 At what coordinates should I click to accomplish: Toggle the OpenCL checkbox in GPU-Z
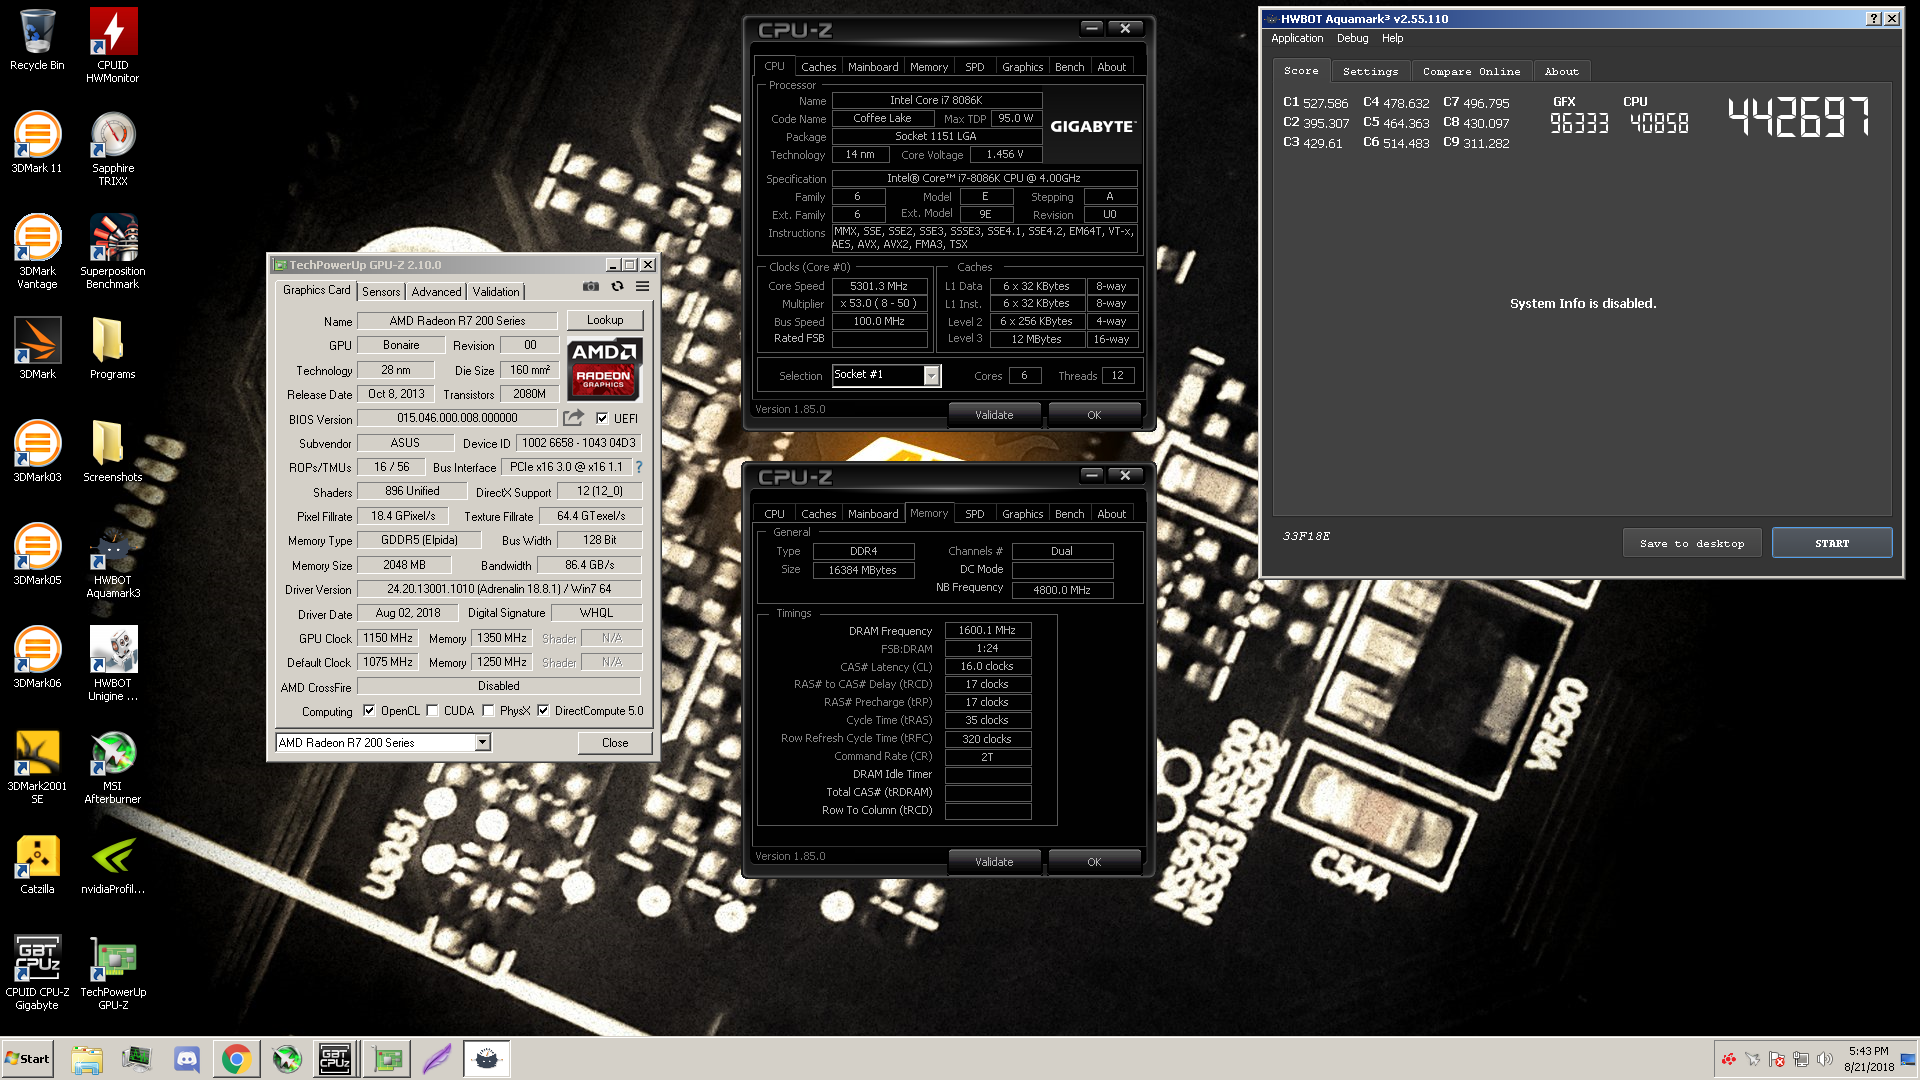[x=369, y=711]
